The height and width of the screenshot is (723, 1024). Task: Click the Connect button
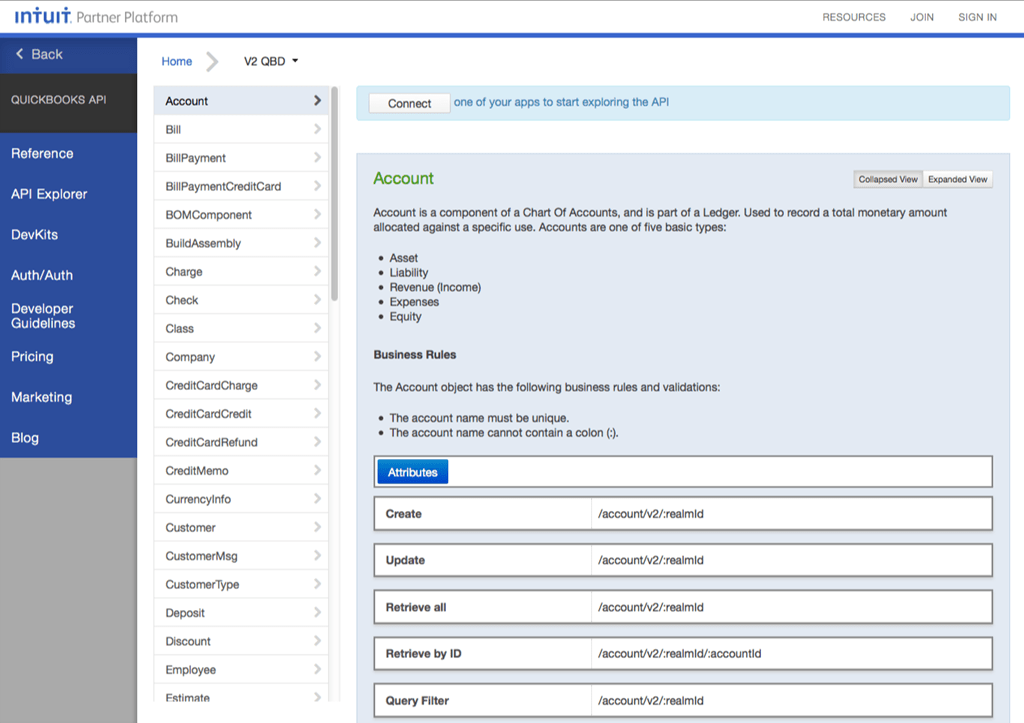[x=409, y=103]
